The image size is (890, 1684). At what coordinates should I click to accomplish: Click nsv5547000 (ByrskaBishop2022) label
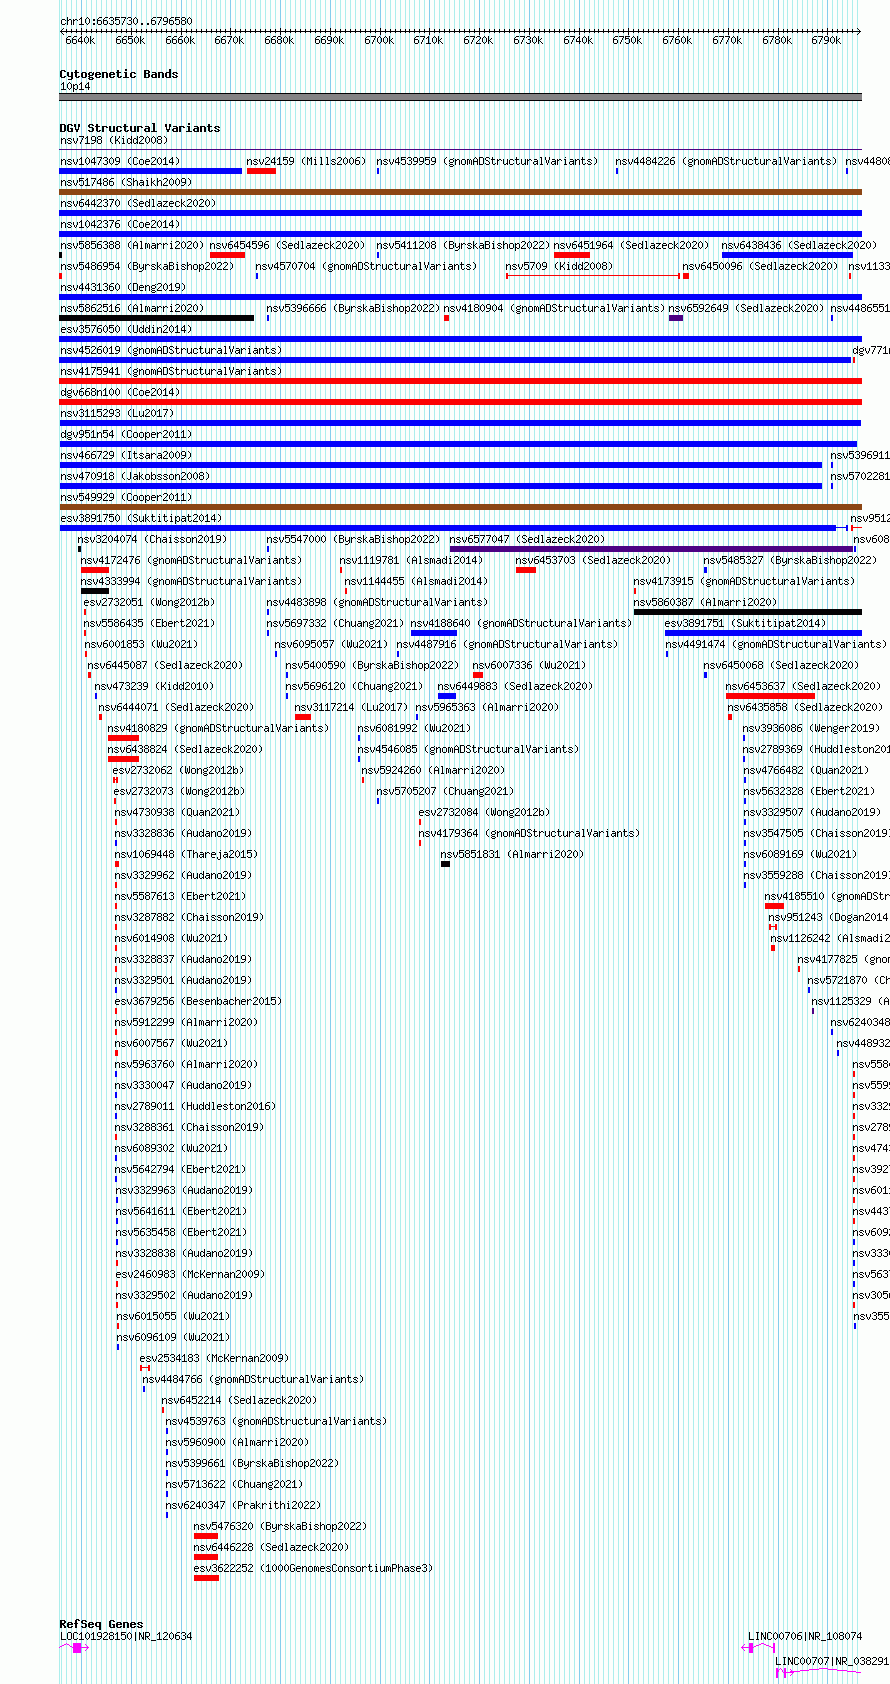(x=353, y=539)
